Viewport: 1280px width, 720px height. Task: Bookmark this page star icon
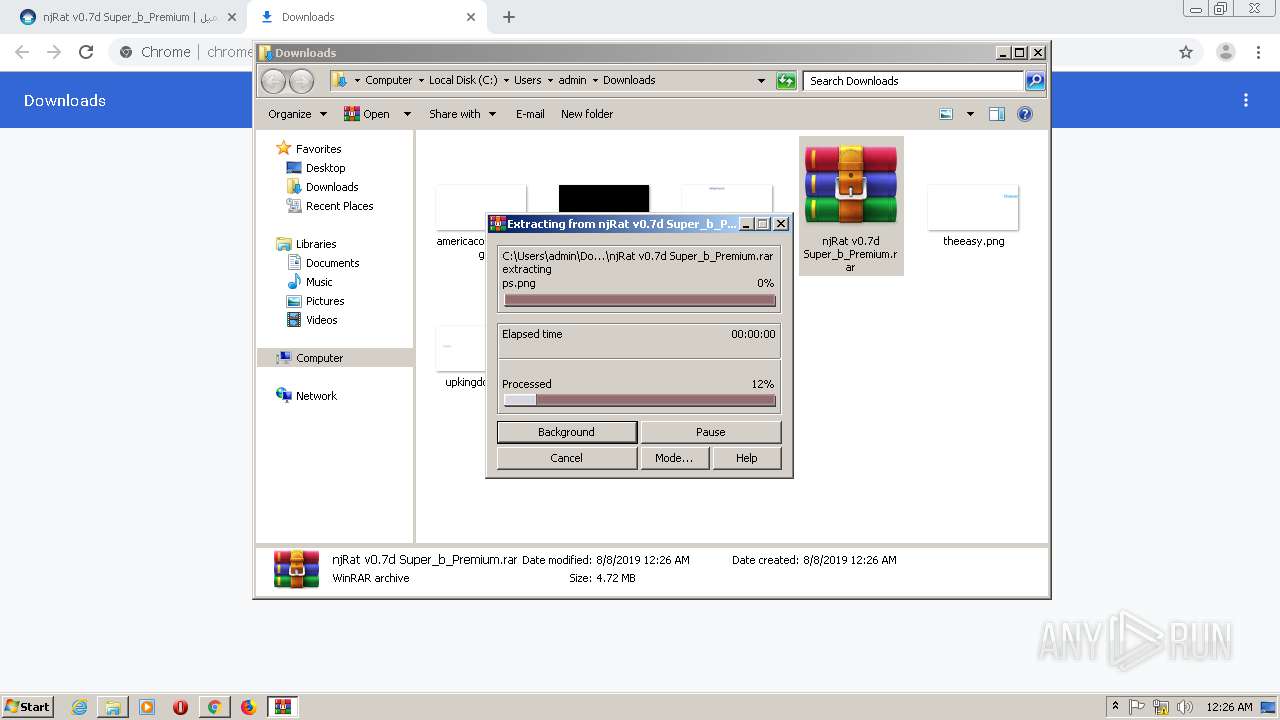click(x=1186, y=52)
